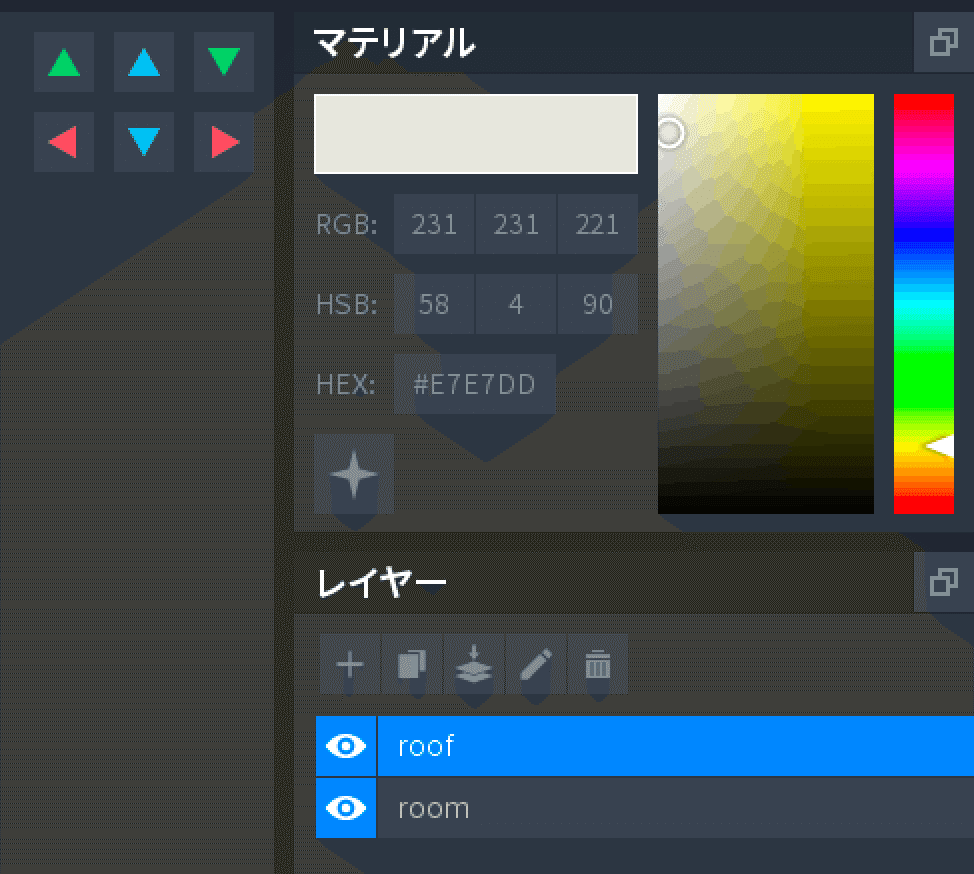974x874 pixels.
Task: Select the room layer
Action: pos(676,808)
